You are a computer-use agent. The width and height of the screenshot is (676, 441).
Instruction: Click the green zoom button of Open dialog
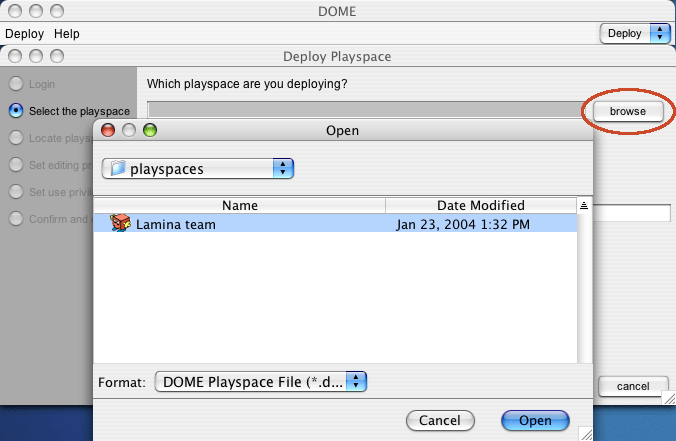[x=150, y=130]
